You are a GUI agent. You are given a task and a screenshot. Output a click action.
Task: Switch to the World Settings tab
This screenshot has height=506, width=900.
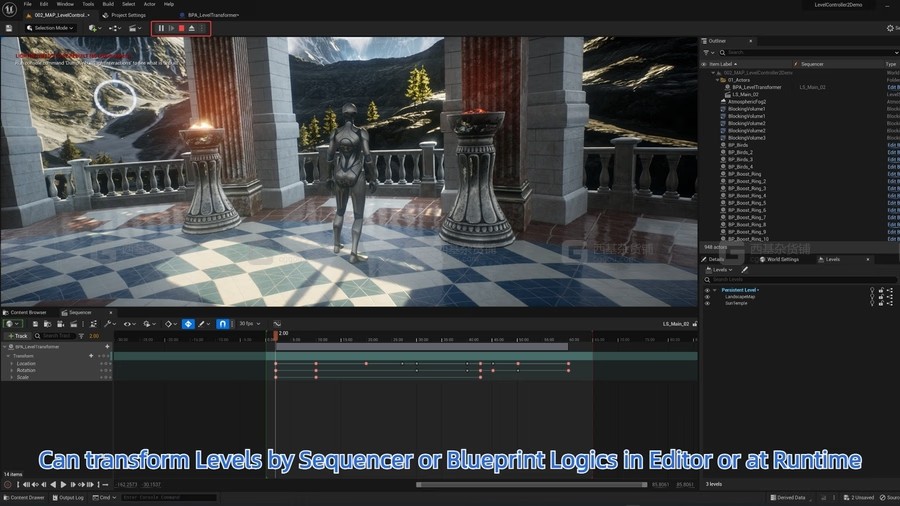click(x=780, y=259)
